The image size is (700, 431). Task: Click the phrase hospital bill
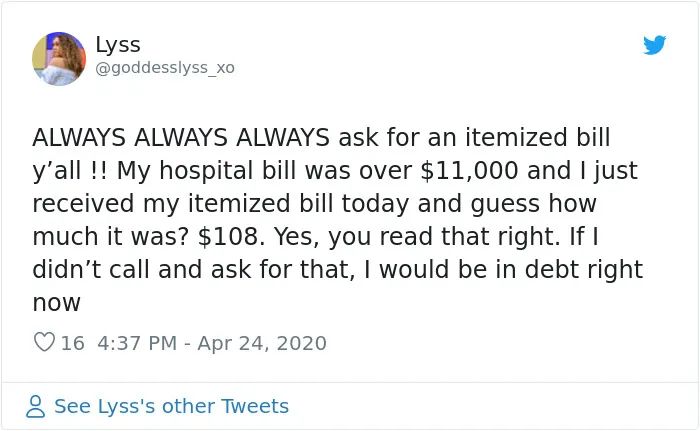(228, 171)
